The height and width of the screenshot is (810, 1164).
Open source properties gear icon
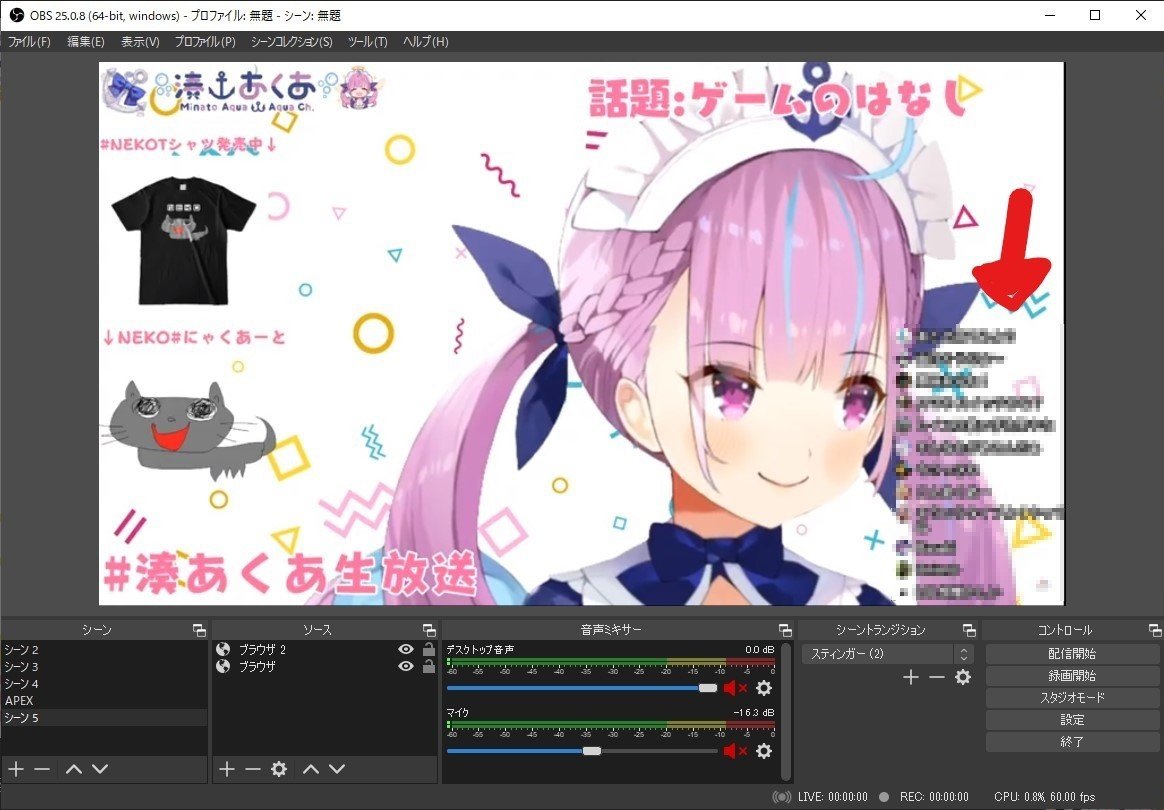pyautogui.click(x=279, y=769)
